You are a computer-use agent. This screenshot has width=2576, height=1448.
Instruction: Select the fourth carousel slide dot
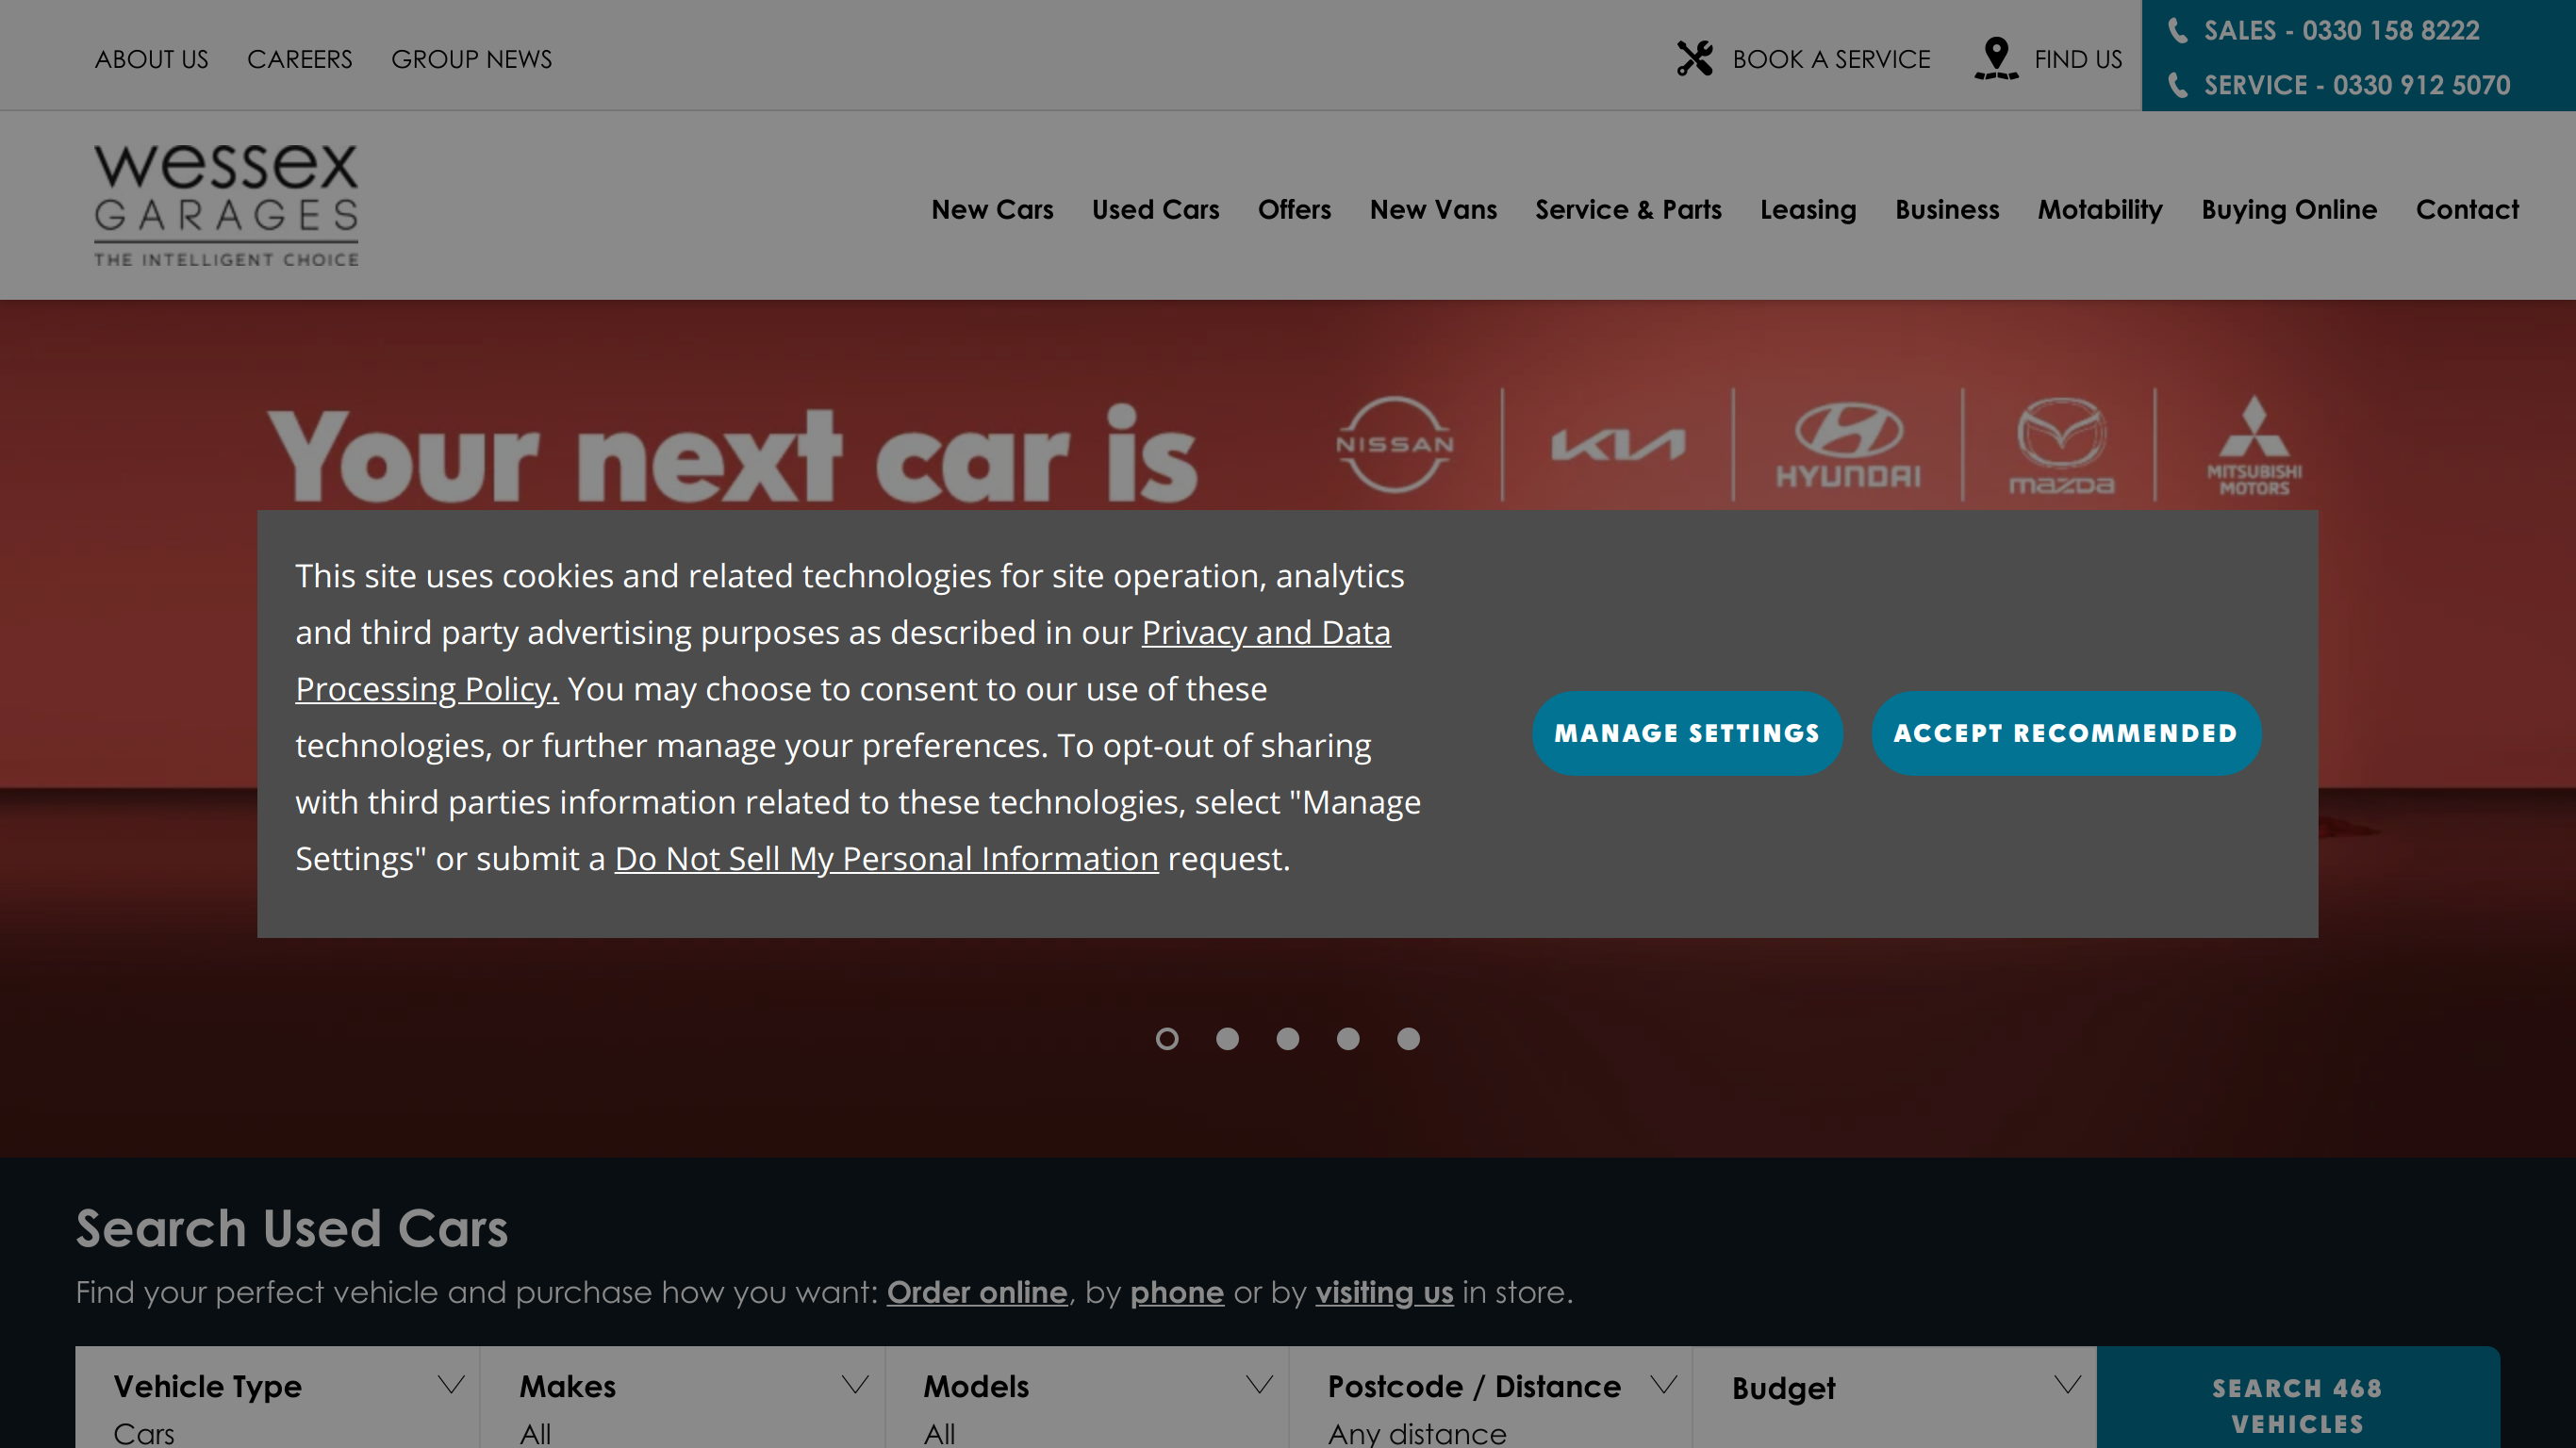coord(1348,1039)
